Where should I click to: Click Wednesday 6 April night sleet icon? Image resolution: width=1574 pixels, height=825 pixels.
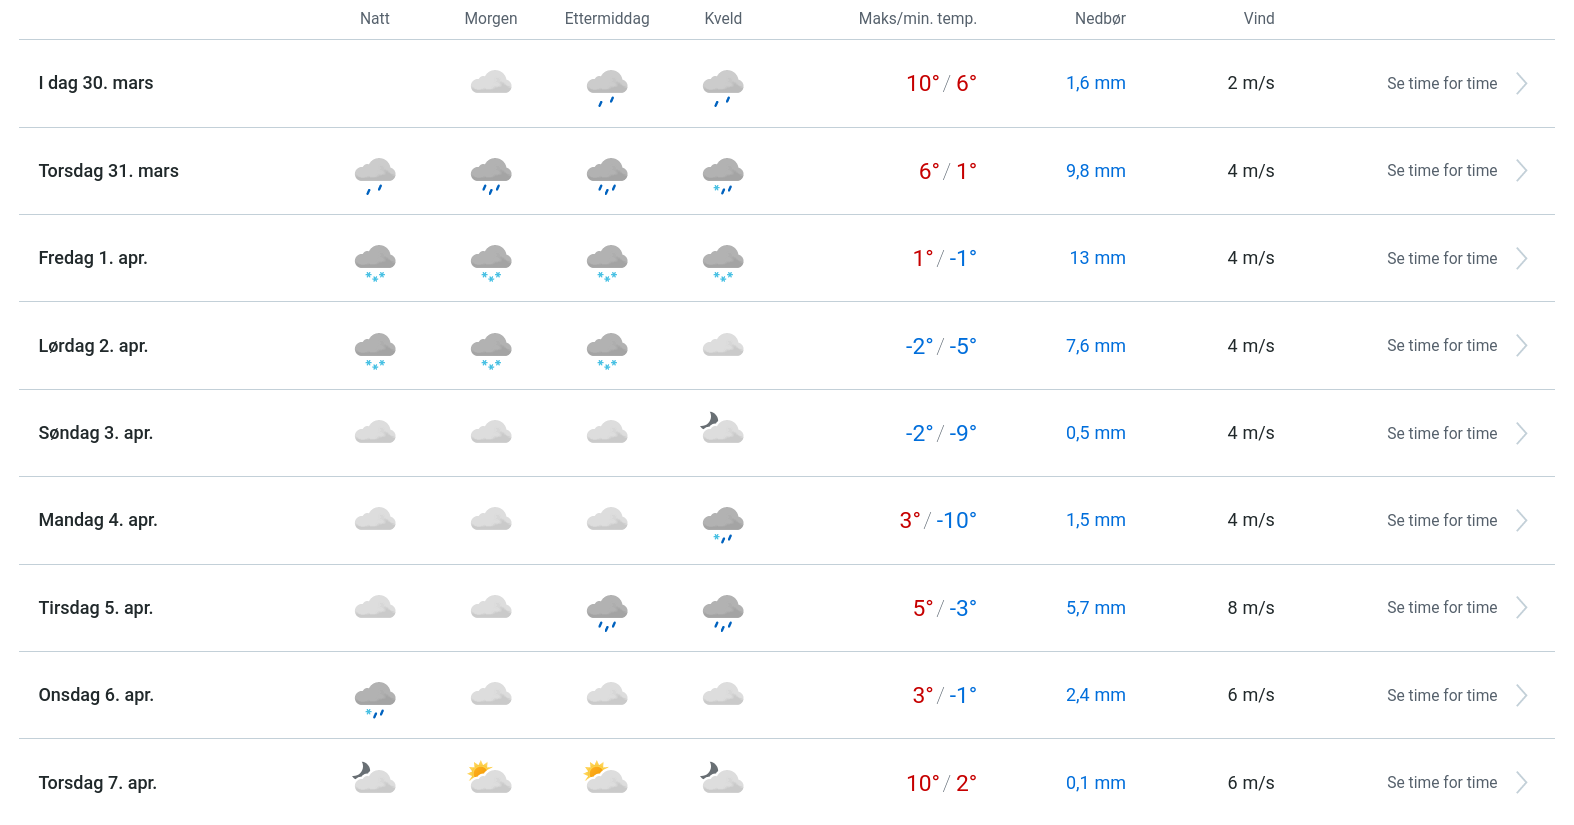[375, 699]
